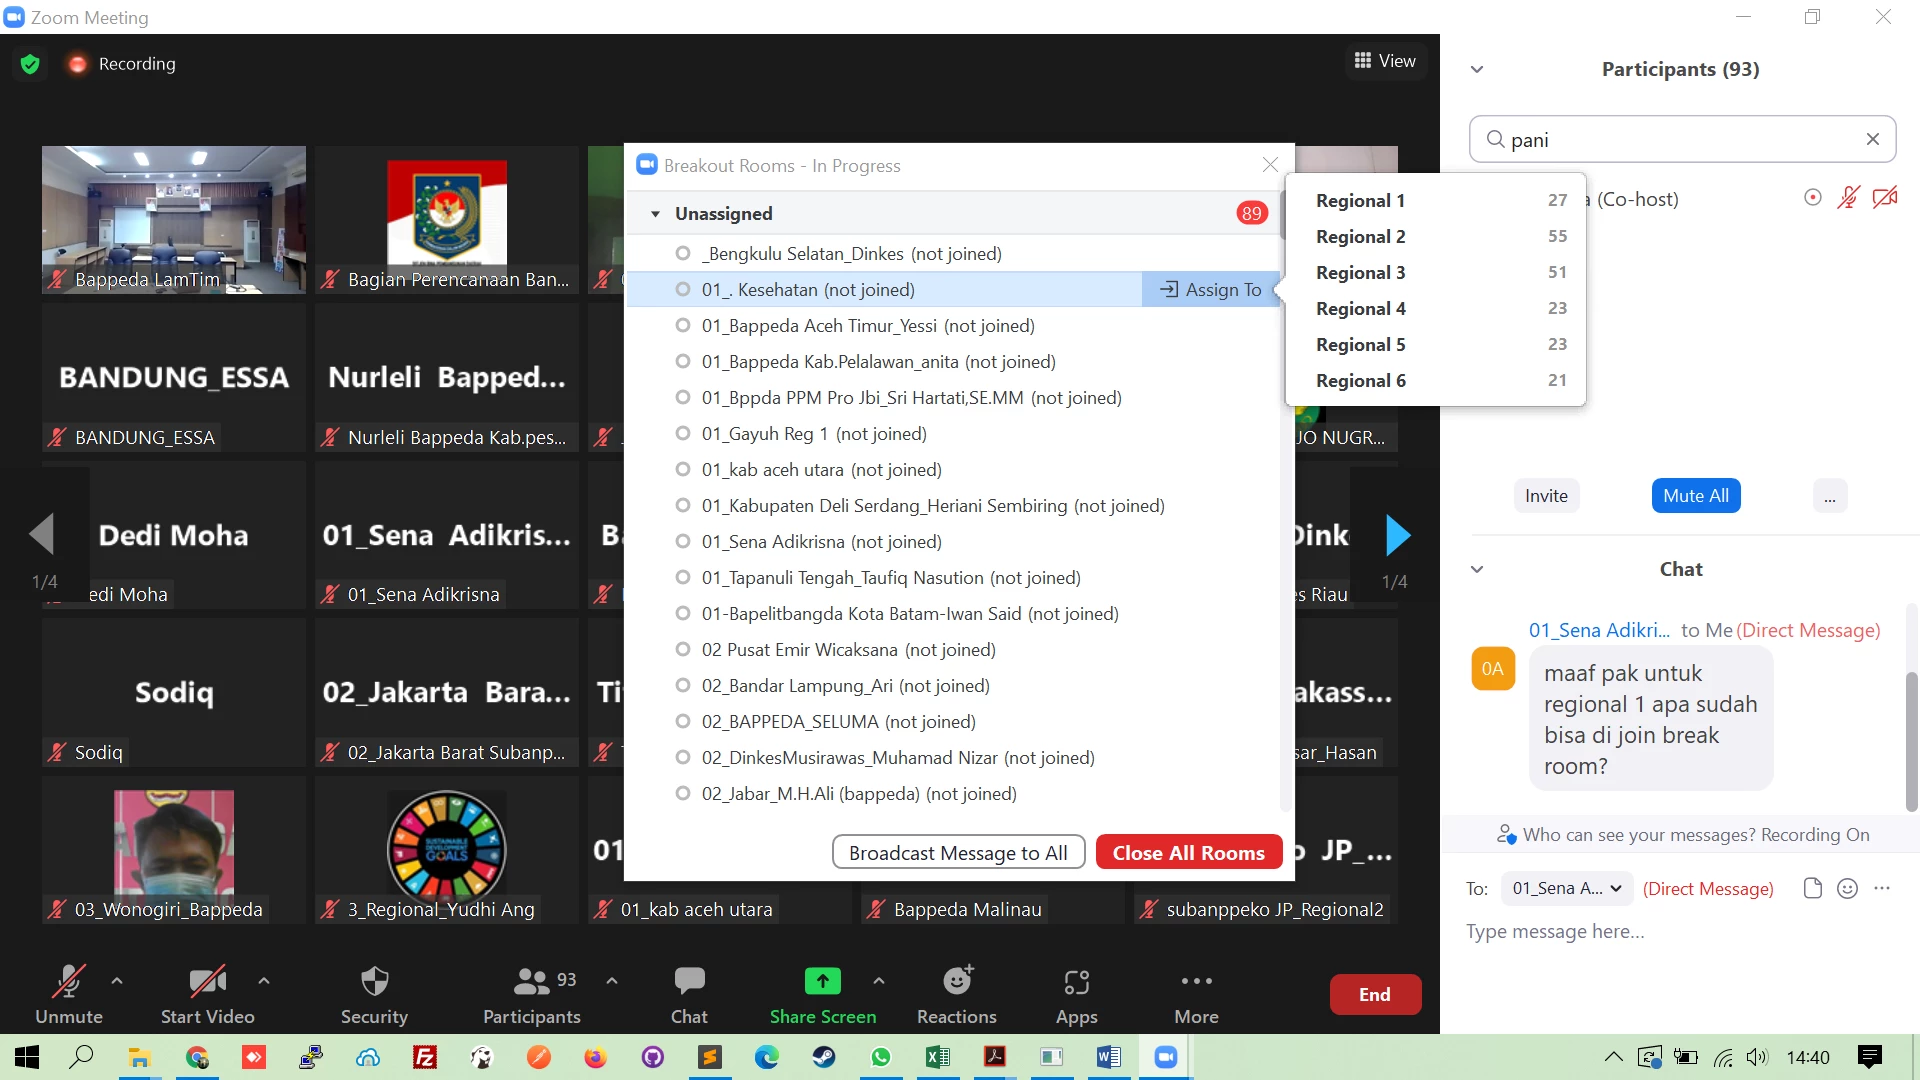Click the Share Screen green icon
This screenshot has height=1080, width=1920.
[822, 981]
